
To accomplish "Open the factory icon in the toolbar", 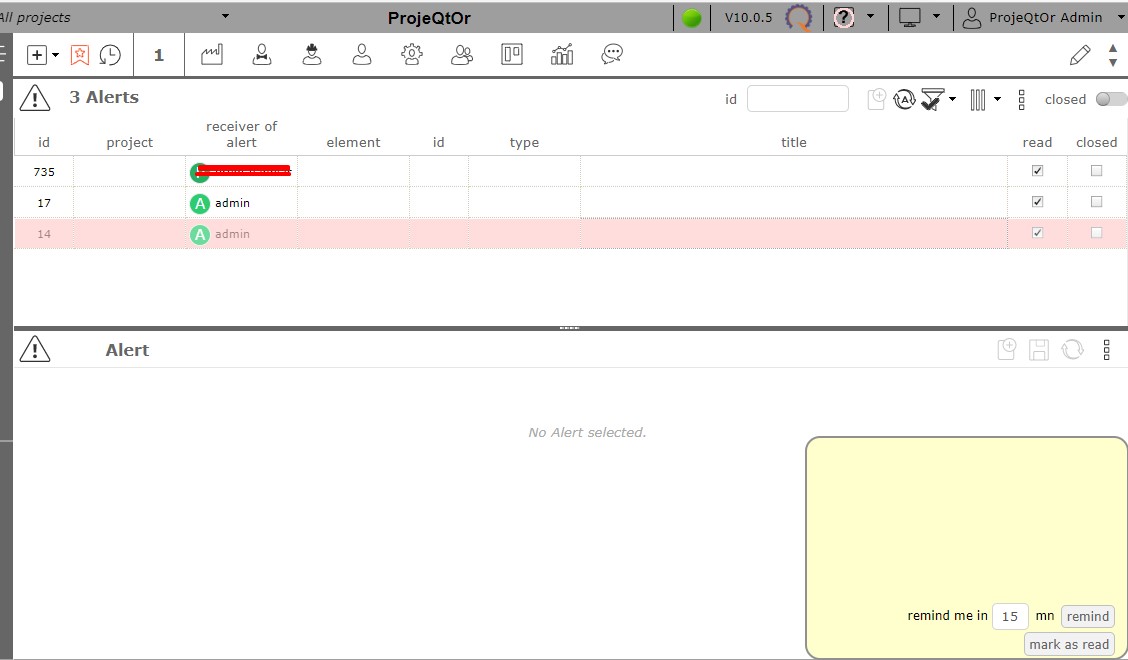I will pyautogui.click(x=212, y=54).
